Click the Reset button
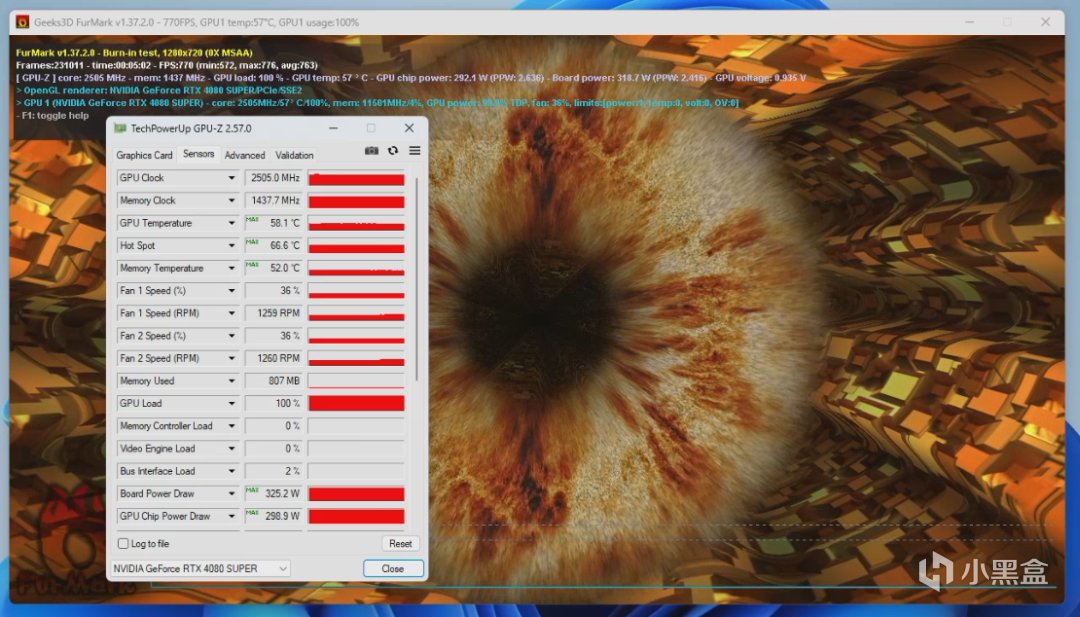The image size is (1080, 617). [400, 543]
